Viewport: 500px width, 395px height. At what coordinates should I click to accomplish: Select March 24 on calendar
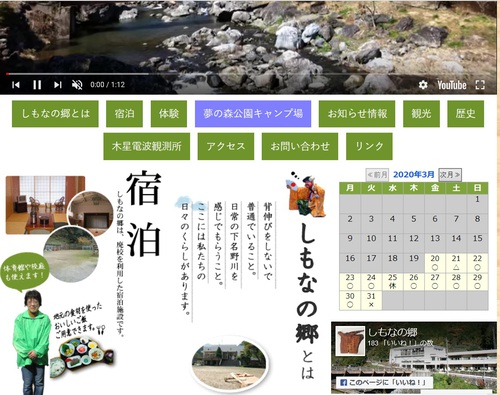coord(371,282)
